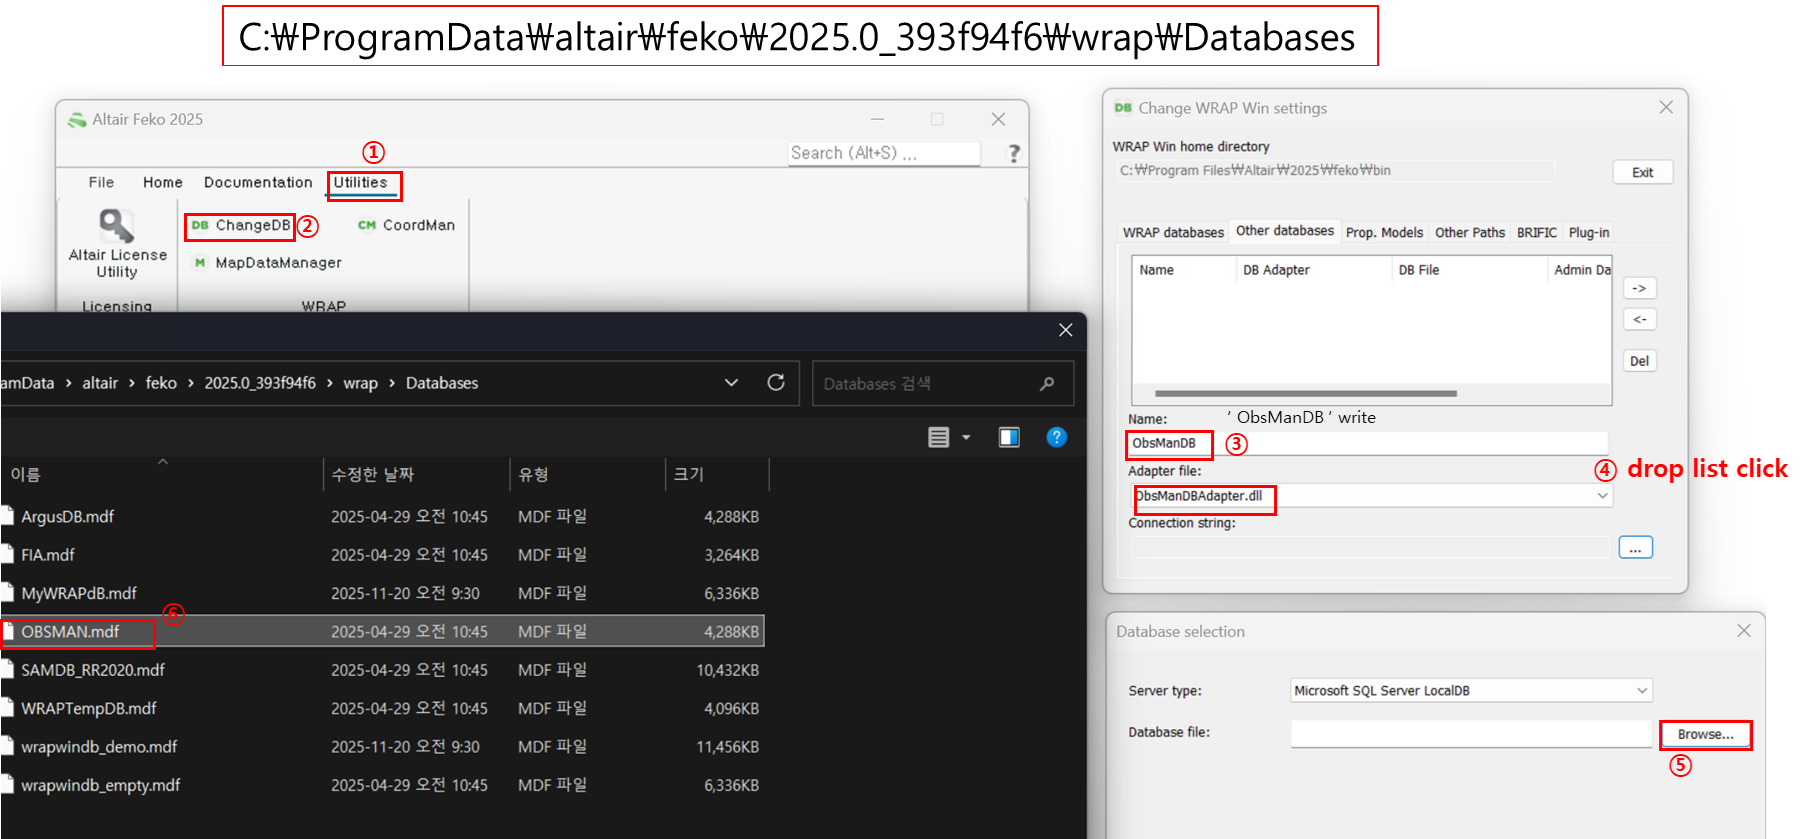Expand the Adapter file drop list
Screen dimensions: 1804x839
(1602, 496)
